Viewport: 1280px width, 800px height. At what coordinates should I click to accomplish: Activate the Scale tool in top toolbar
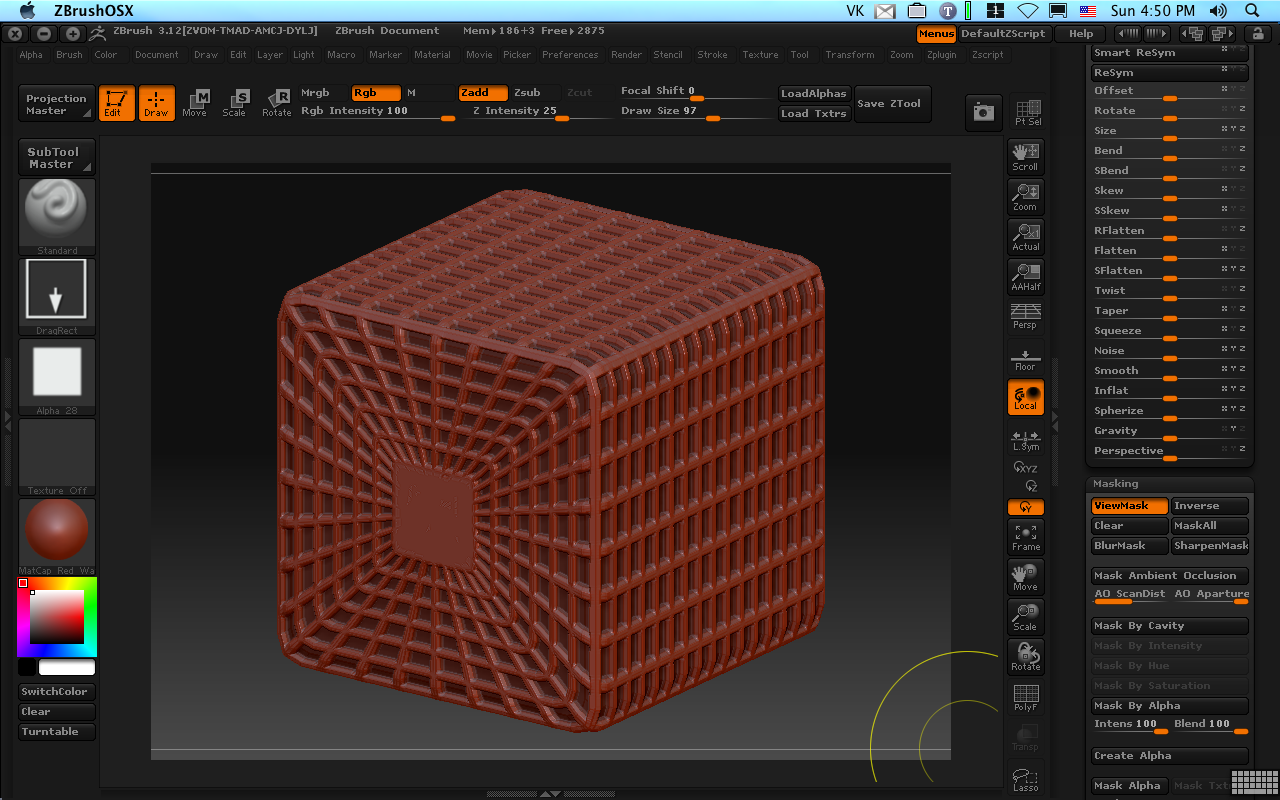pos(235,103)
